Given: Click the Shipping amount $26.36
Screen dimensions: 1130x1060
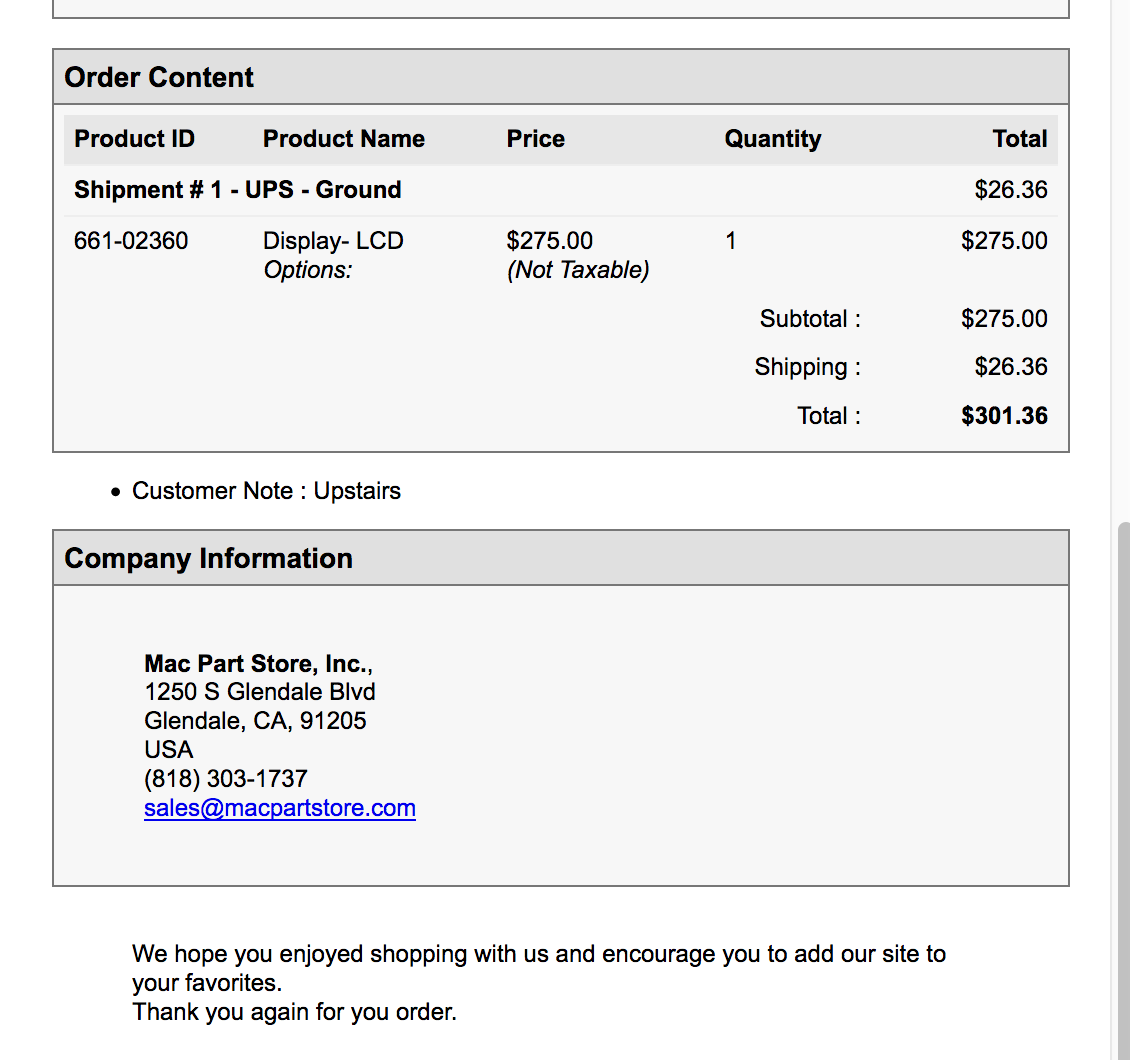Looking at the screenshot, I should point(1010,367).
